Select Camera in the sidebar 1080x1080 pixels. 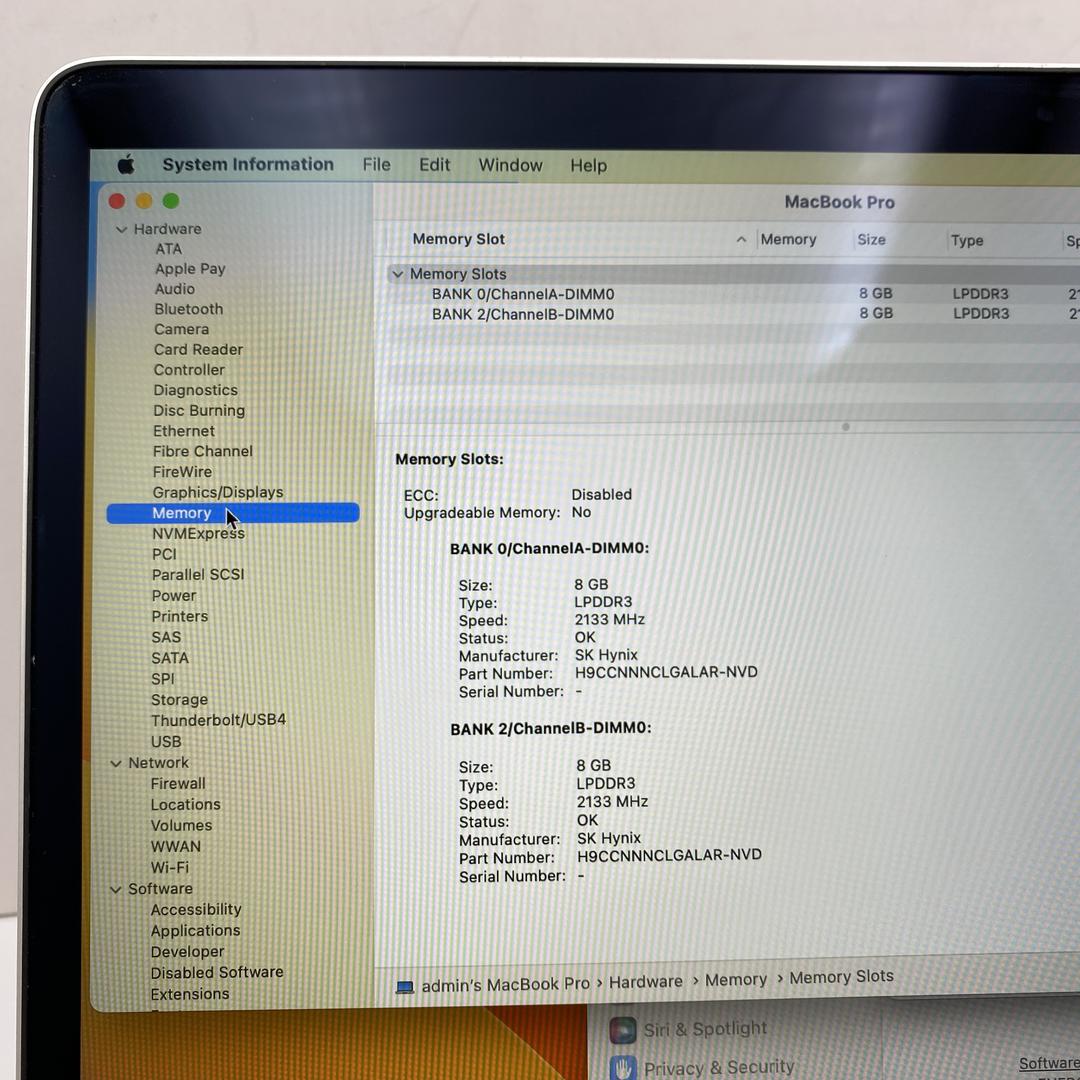(x=182, y=329)
